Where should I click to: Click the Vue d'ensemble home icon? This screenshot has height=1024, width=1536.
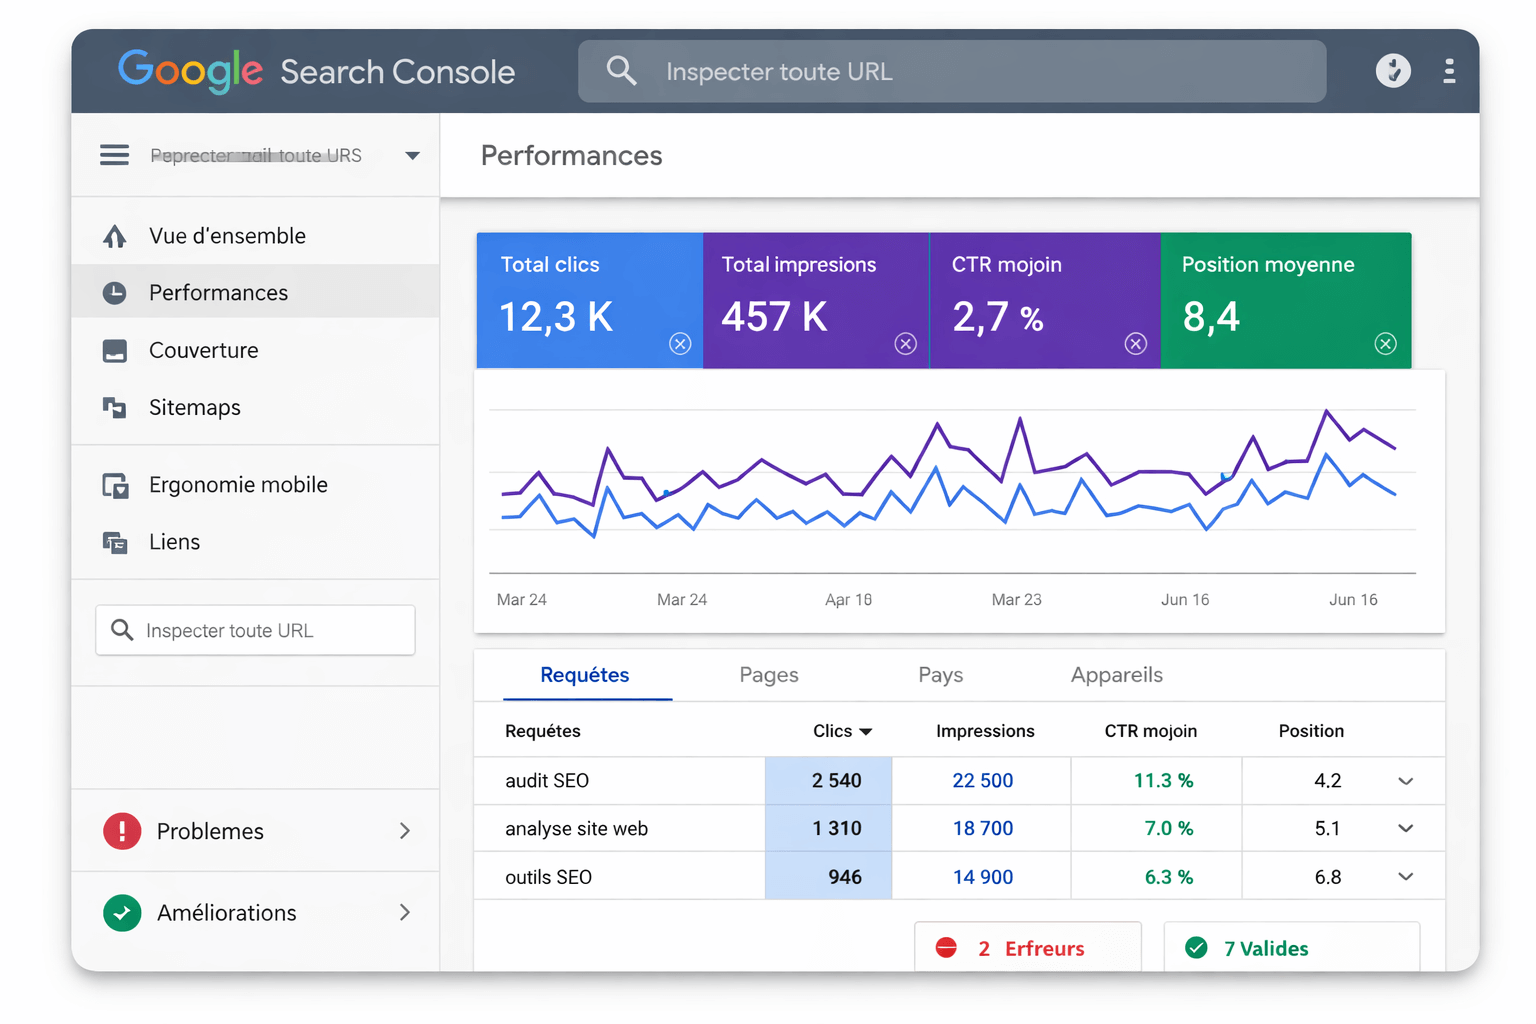tap(115, 236)
